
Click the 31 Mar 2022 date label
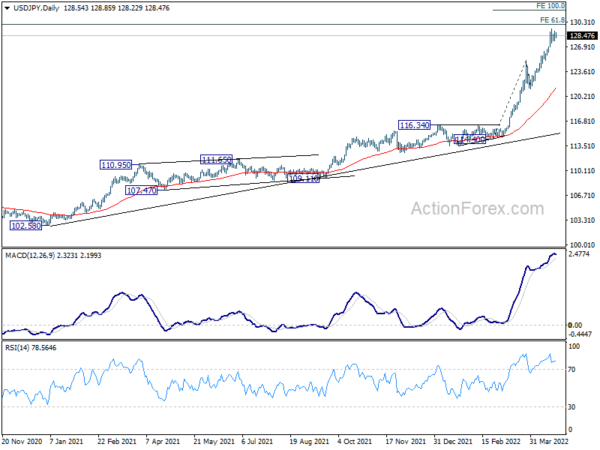click(549, 442)
